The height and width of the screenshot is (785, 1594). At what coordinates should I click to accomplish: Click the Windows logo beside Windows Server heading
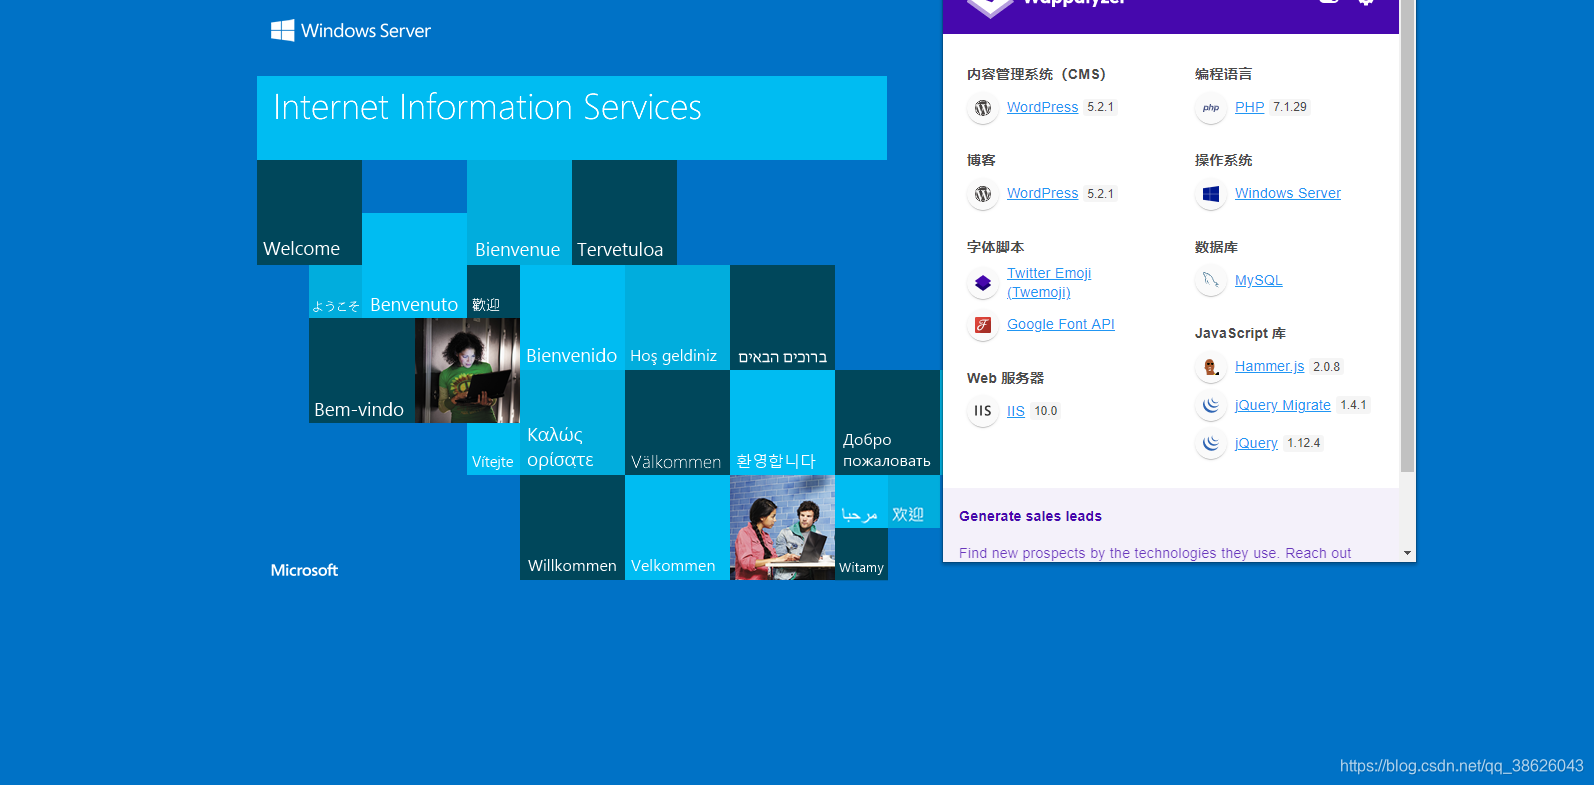coord(282,31)
